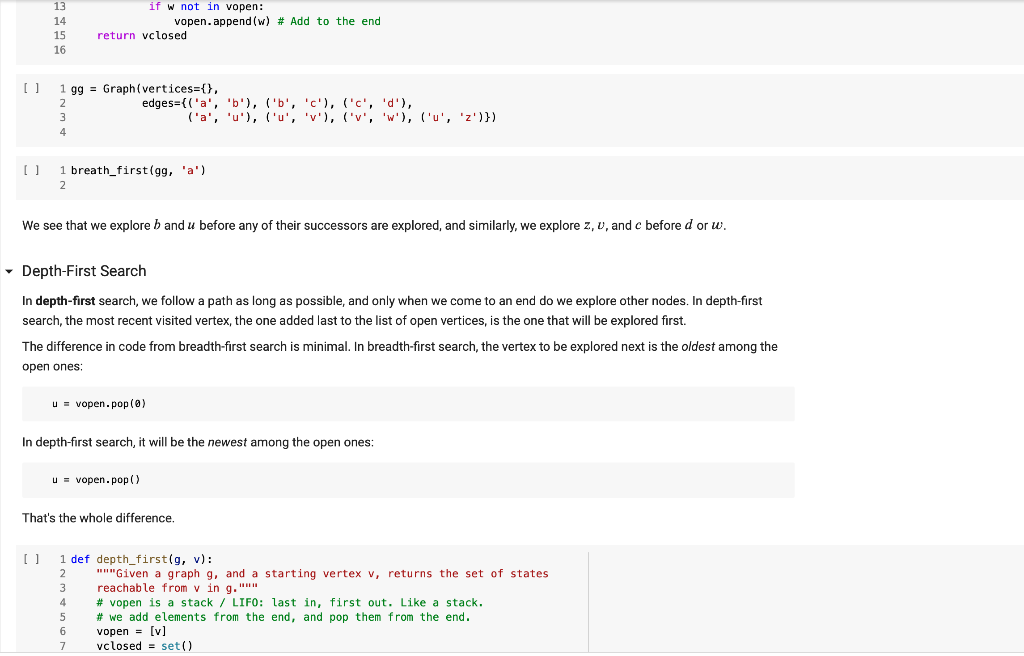Run the gg = Graph cell
Screen dimensions: 1024x656
coord(30,88)
